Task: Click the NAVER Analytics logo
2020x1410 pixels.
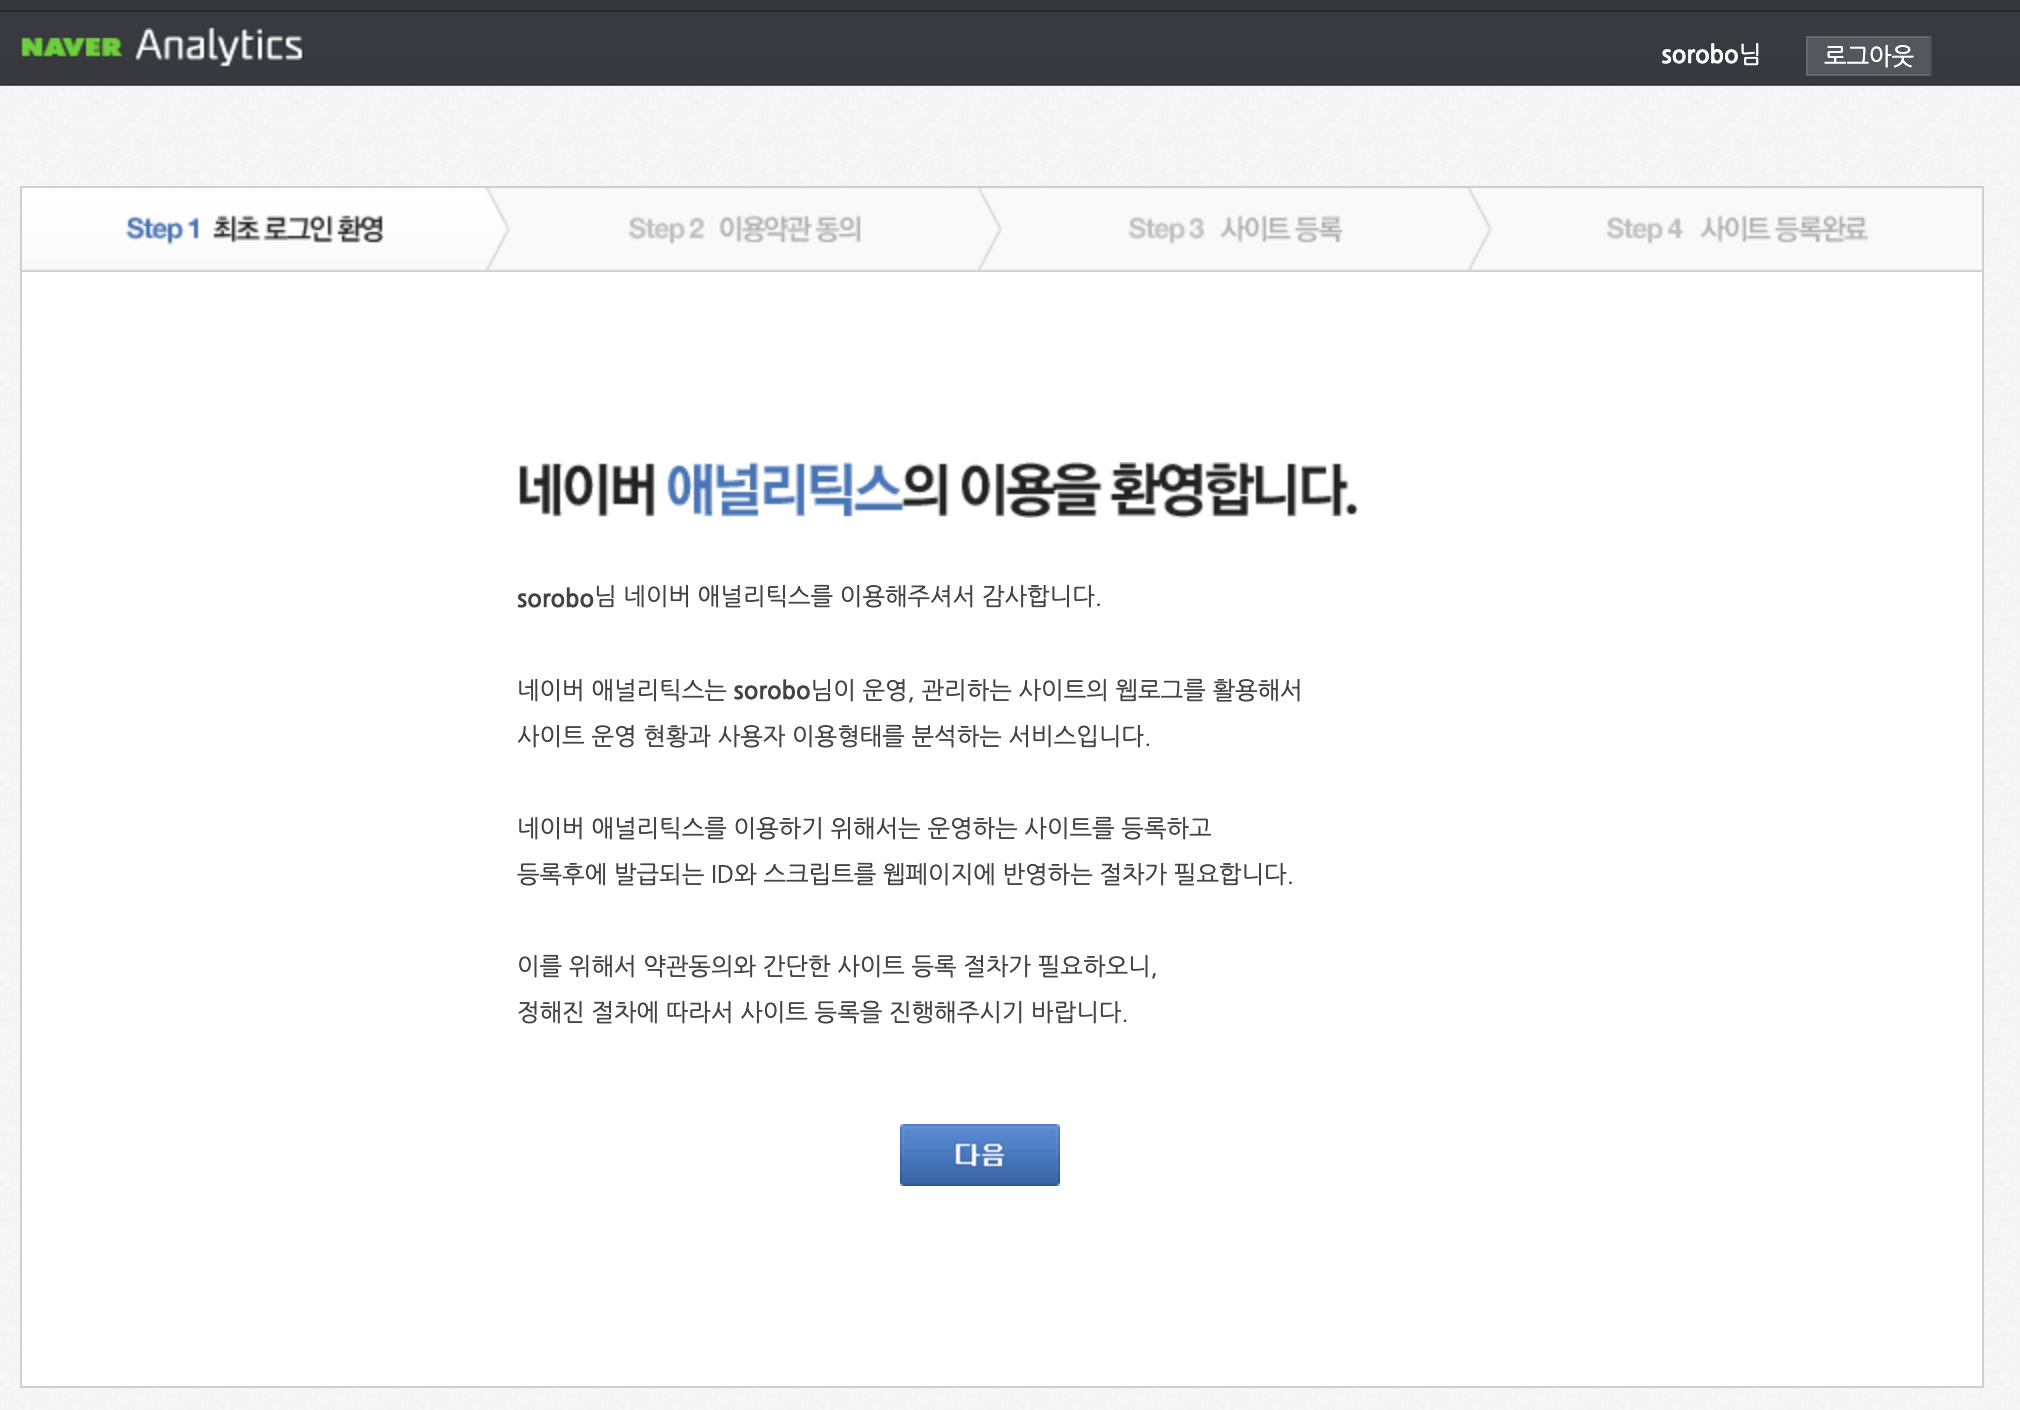Action: [162, 46]
